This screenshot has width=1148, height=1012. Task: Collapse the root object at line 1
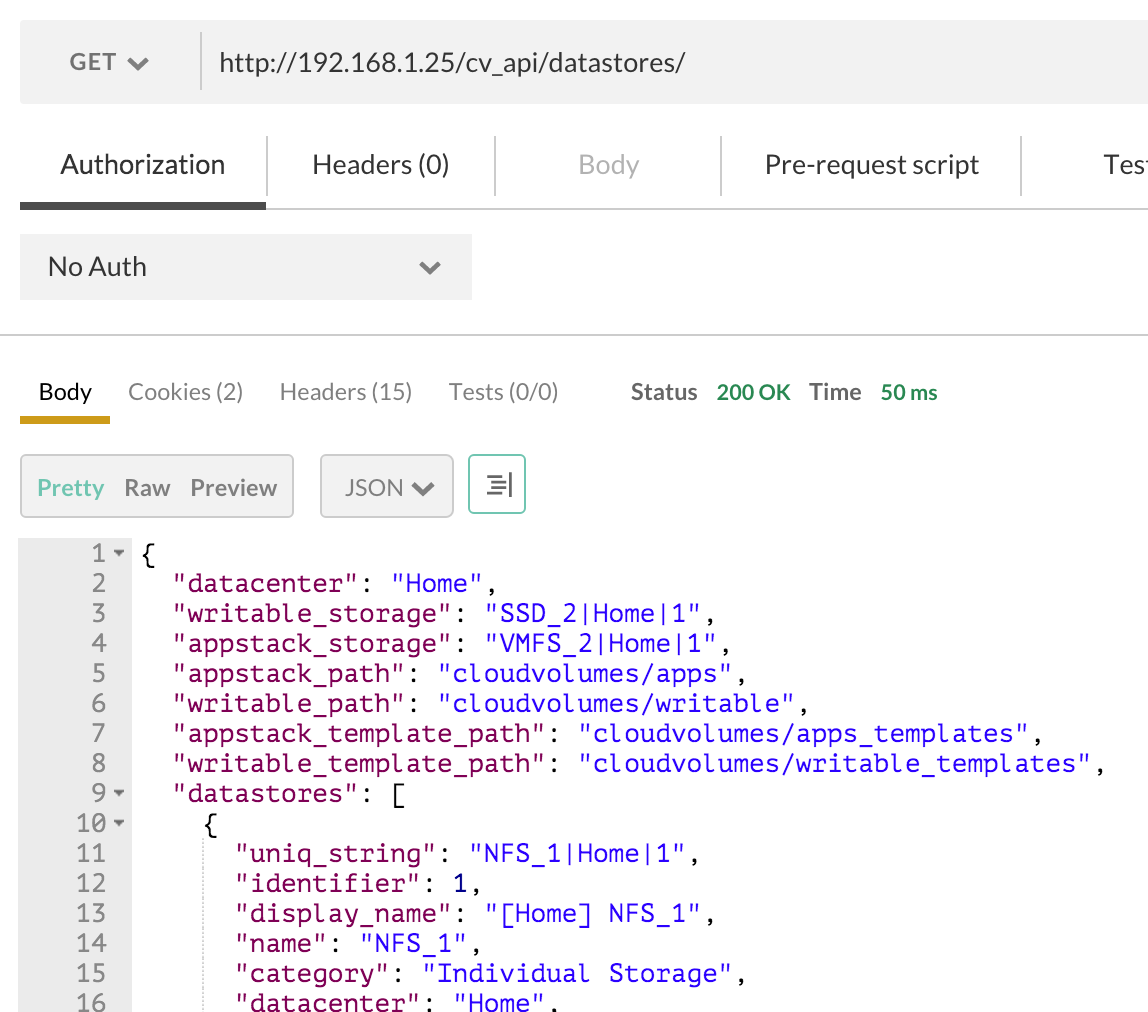coord(119,553)
